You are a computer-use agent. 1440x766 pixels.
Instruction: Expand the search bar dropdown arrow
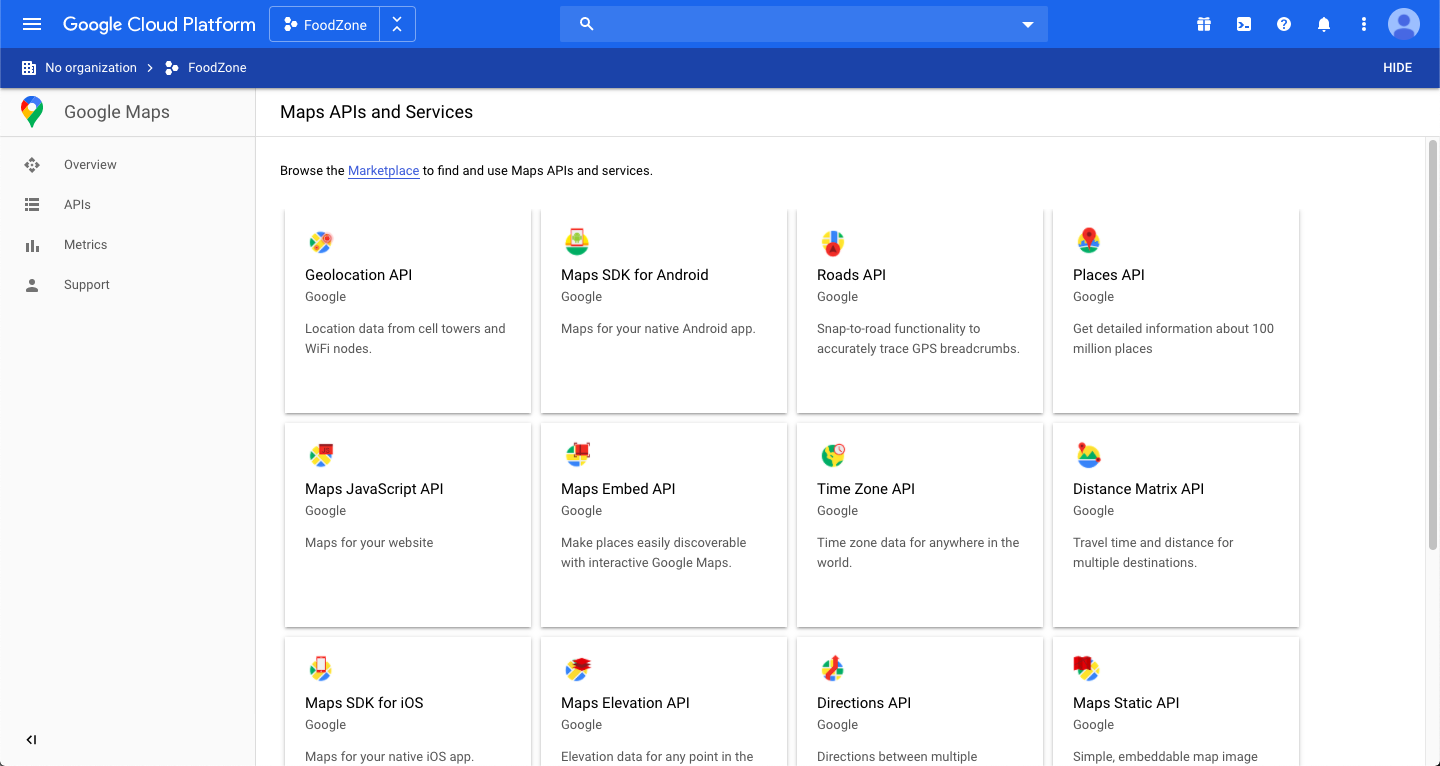[x=1028, y=25]
